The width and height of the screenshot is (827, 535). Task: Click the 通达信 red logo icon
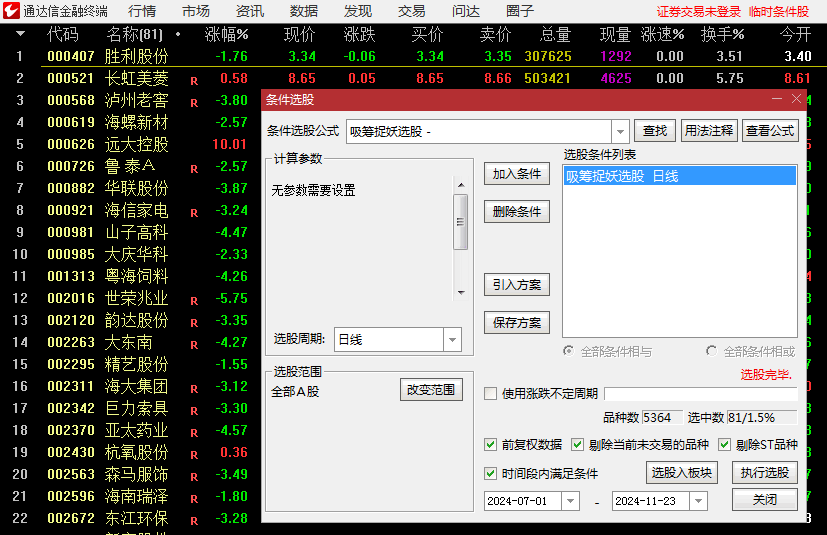11,11
